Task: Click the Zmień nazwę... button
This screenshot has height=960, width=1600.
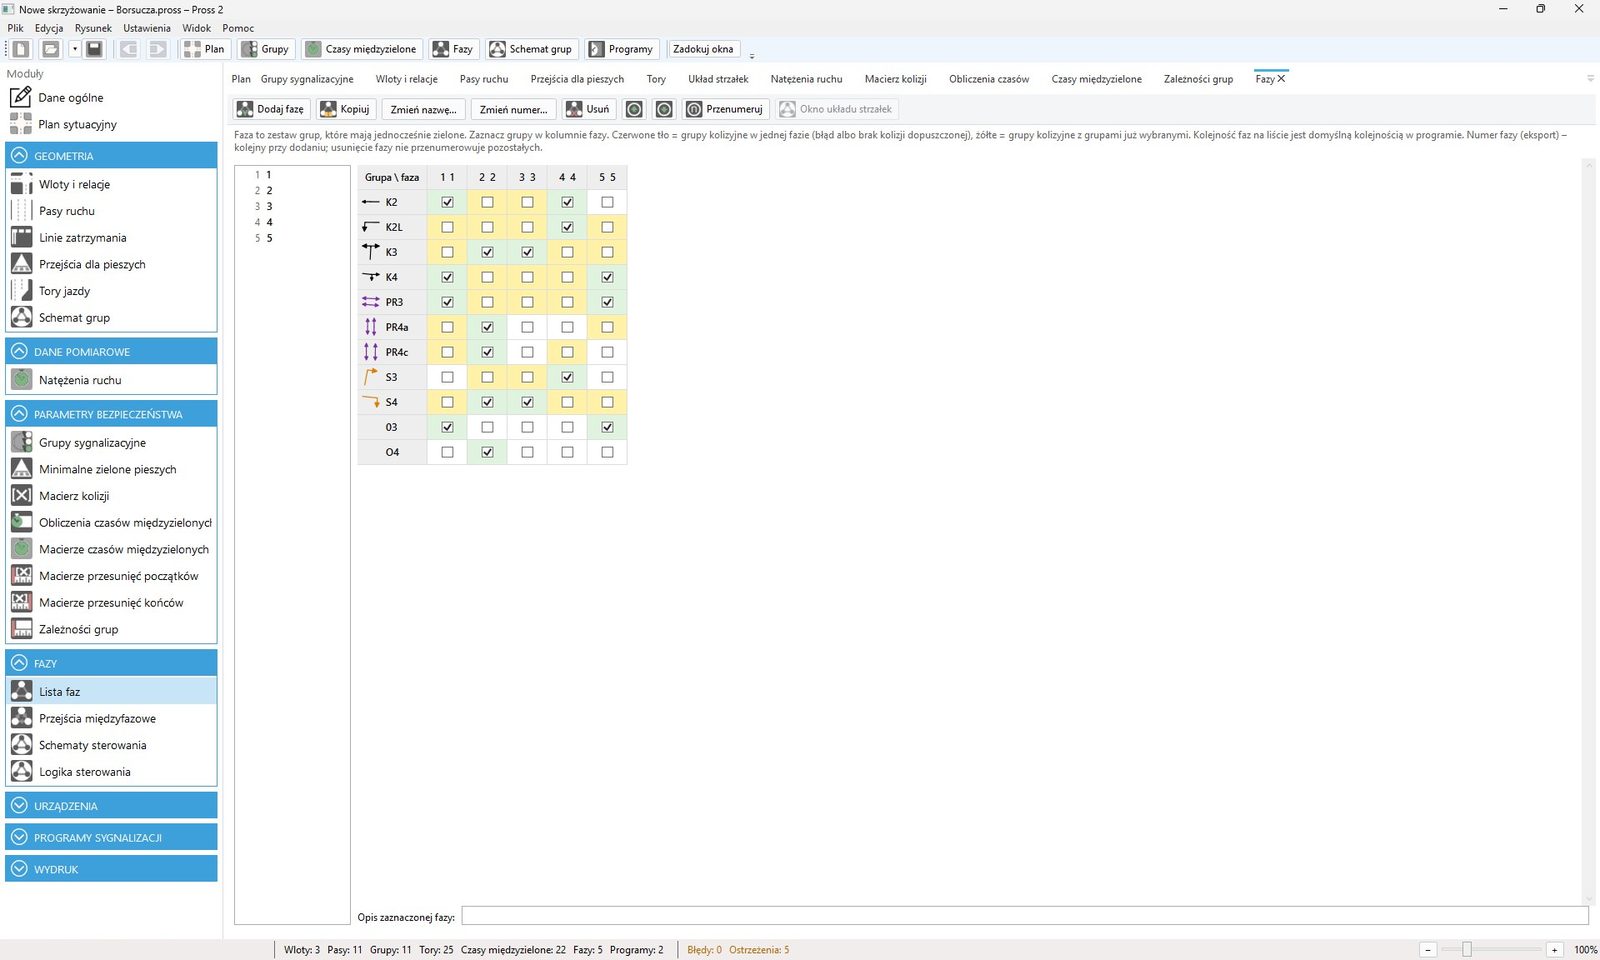Action: pos(423,109)
